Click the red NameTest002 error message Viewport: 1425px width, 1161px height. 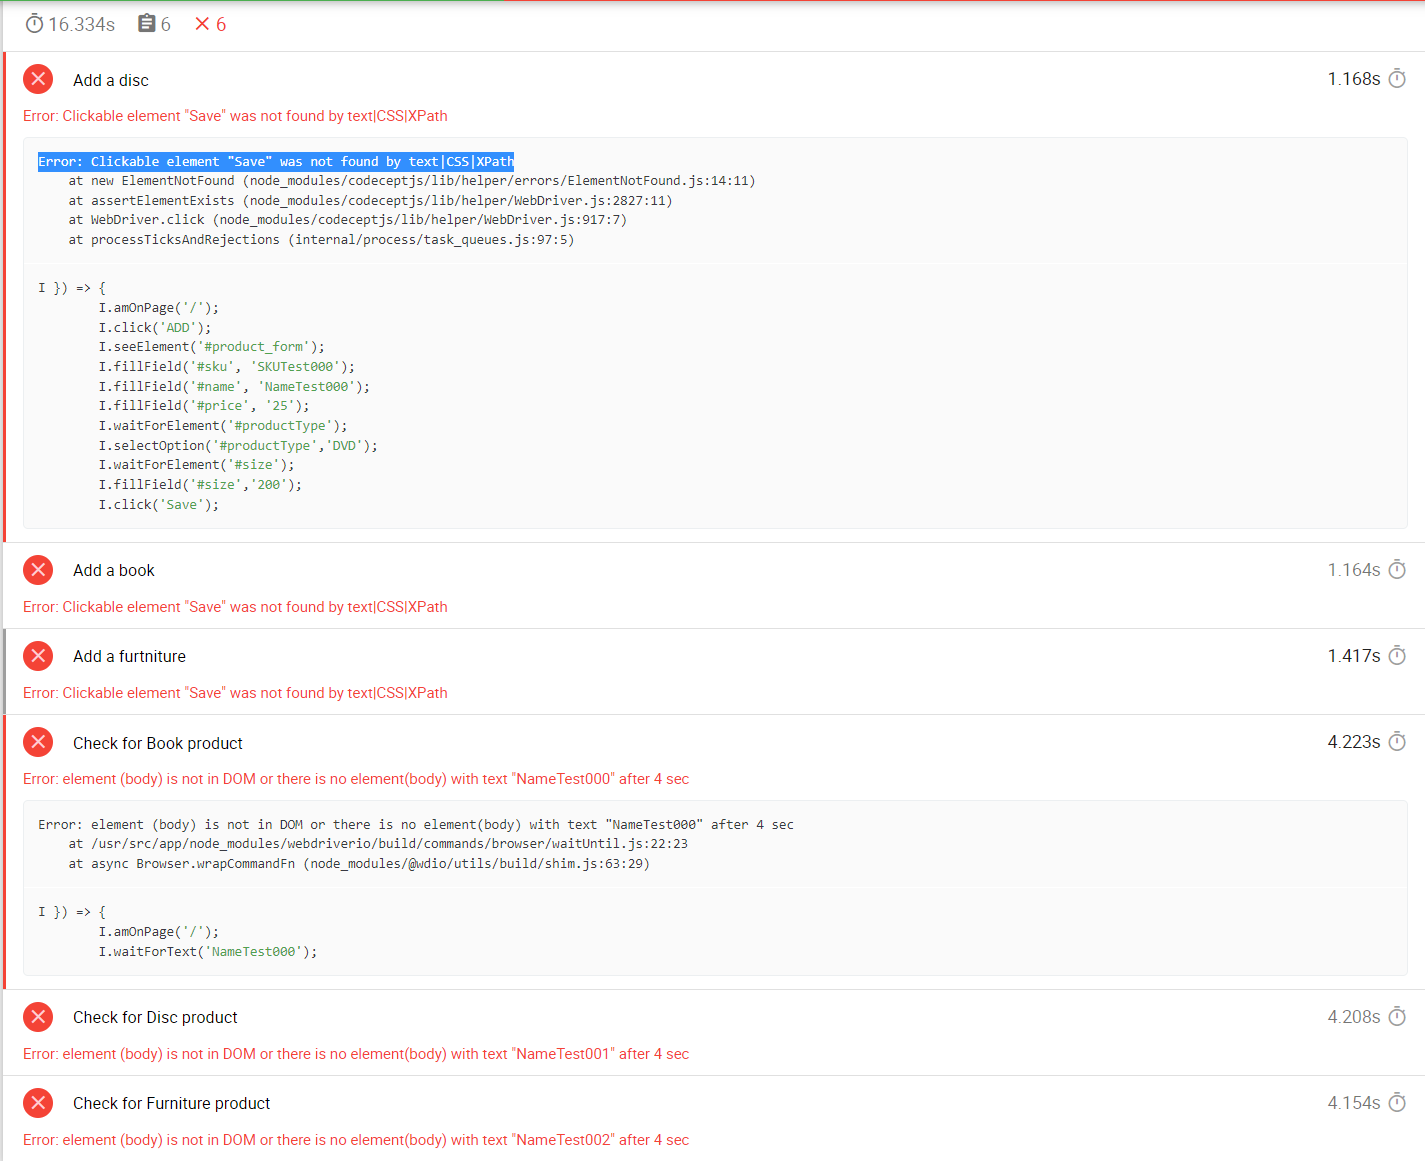[356, 1140]
